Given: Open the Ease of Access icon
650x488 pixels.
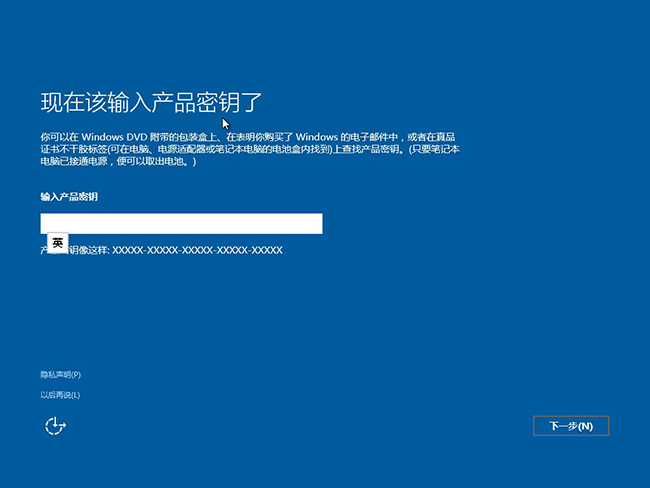Looking at the screenshot, I should [55, 426].
